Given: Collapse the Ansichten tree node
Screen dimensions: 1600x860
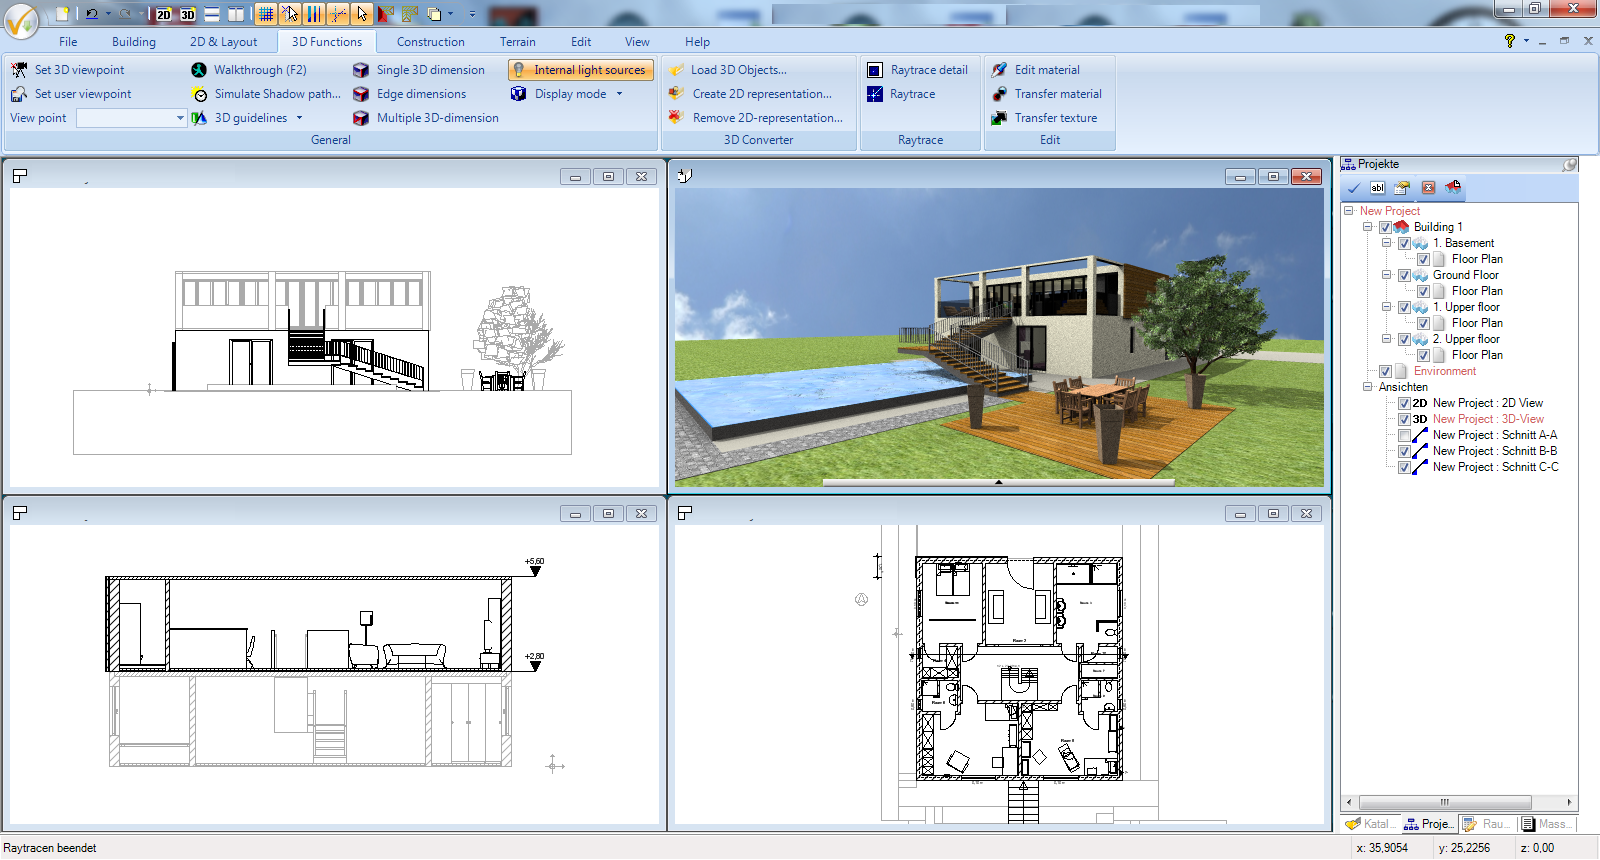Looking at the screenshot, I should (x=1367, y=387).
